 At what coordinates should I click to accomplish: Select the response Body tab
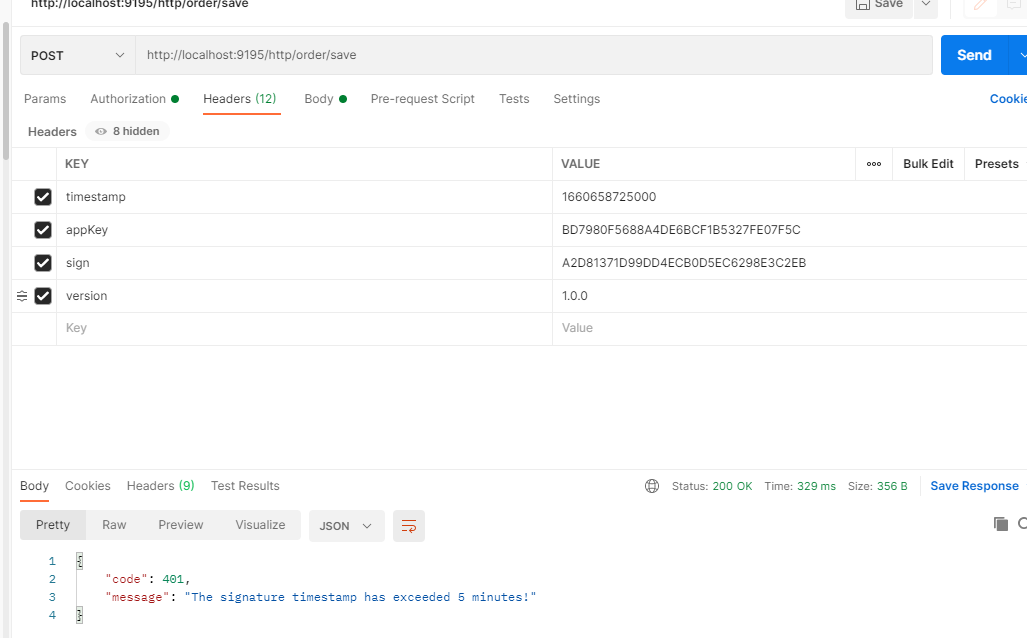click(34, 486)
